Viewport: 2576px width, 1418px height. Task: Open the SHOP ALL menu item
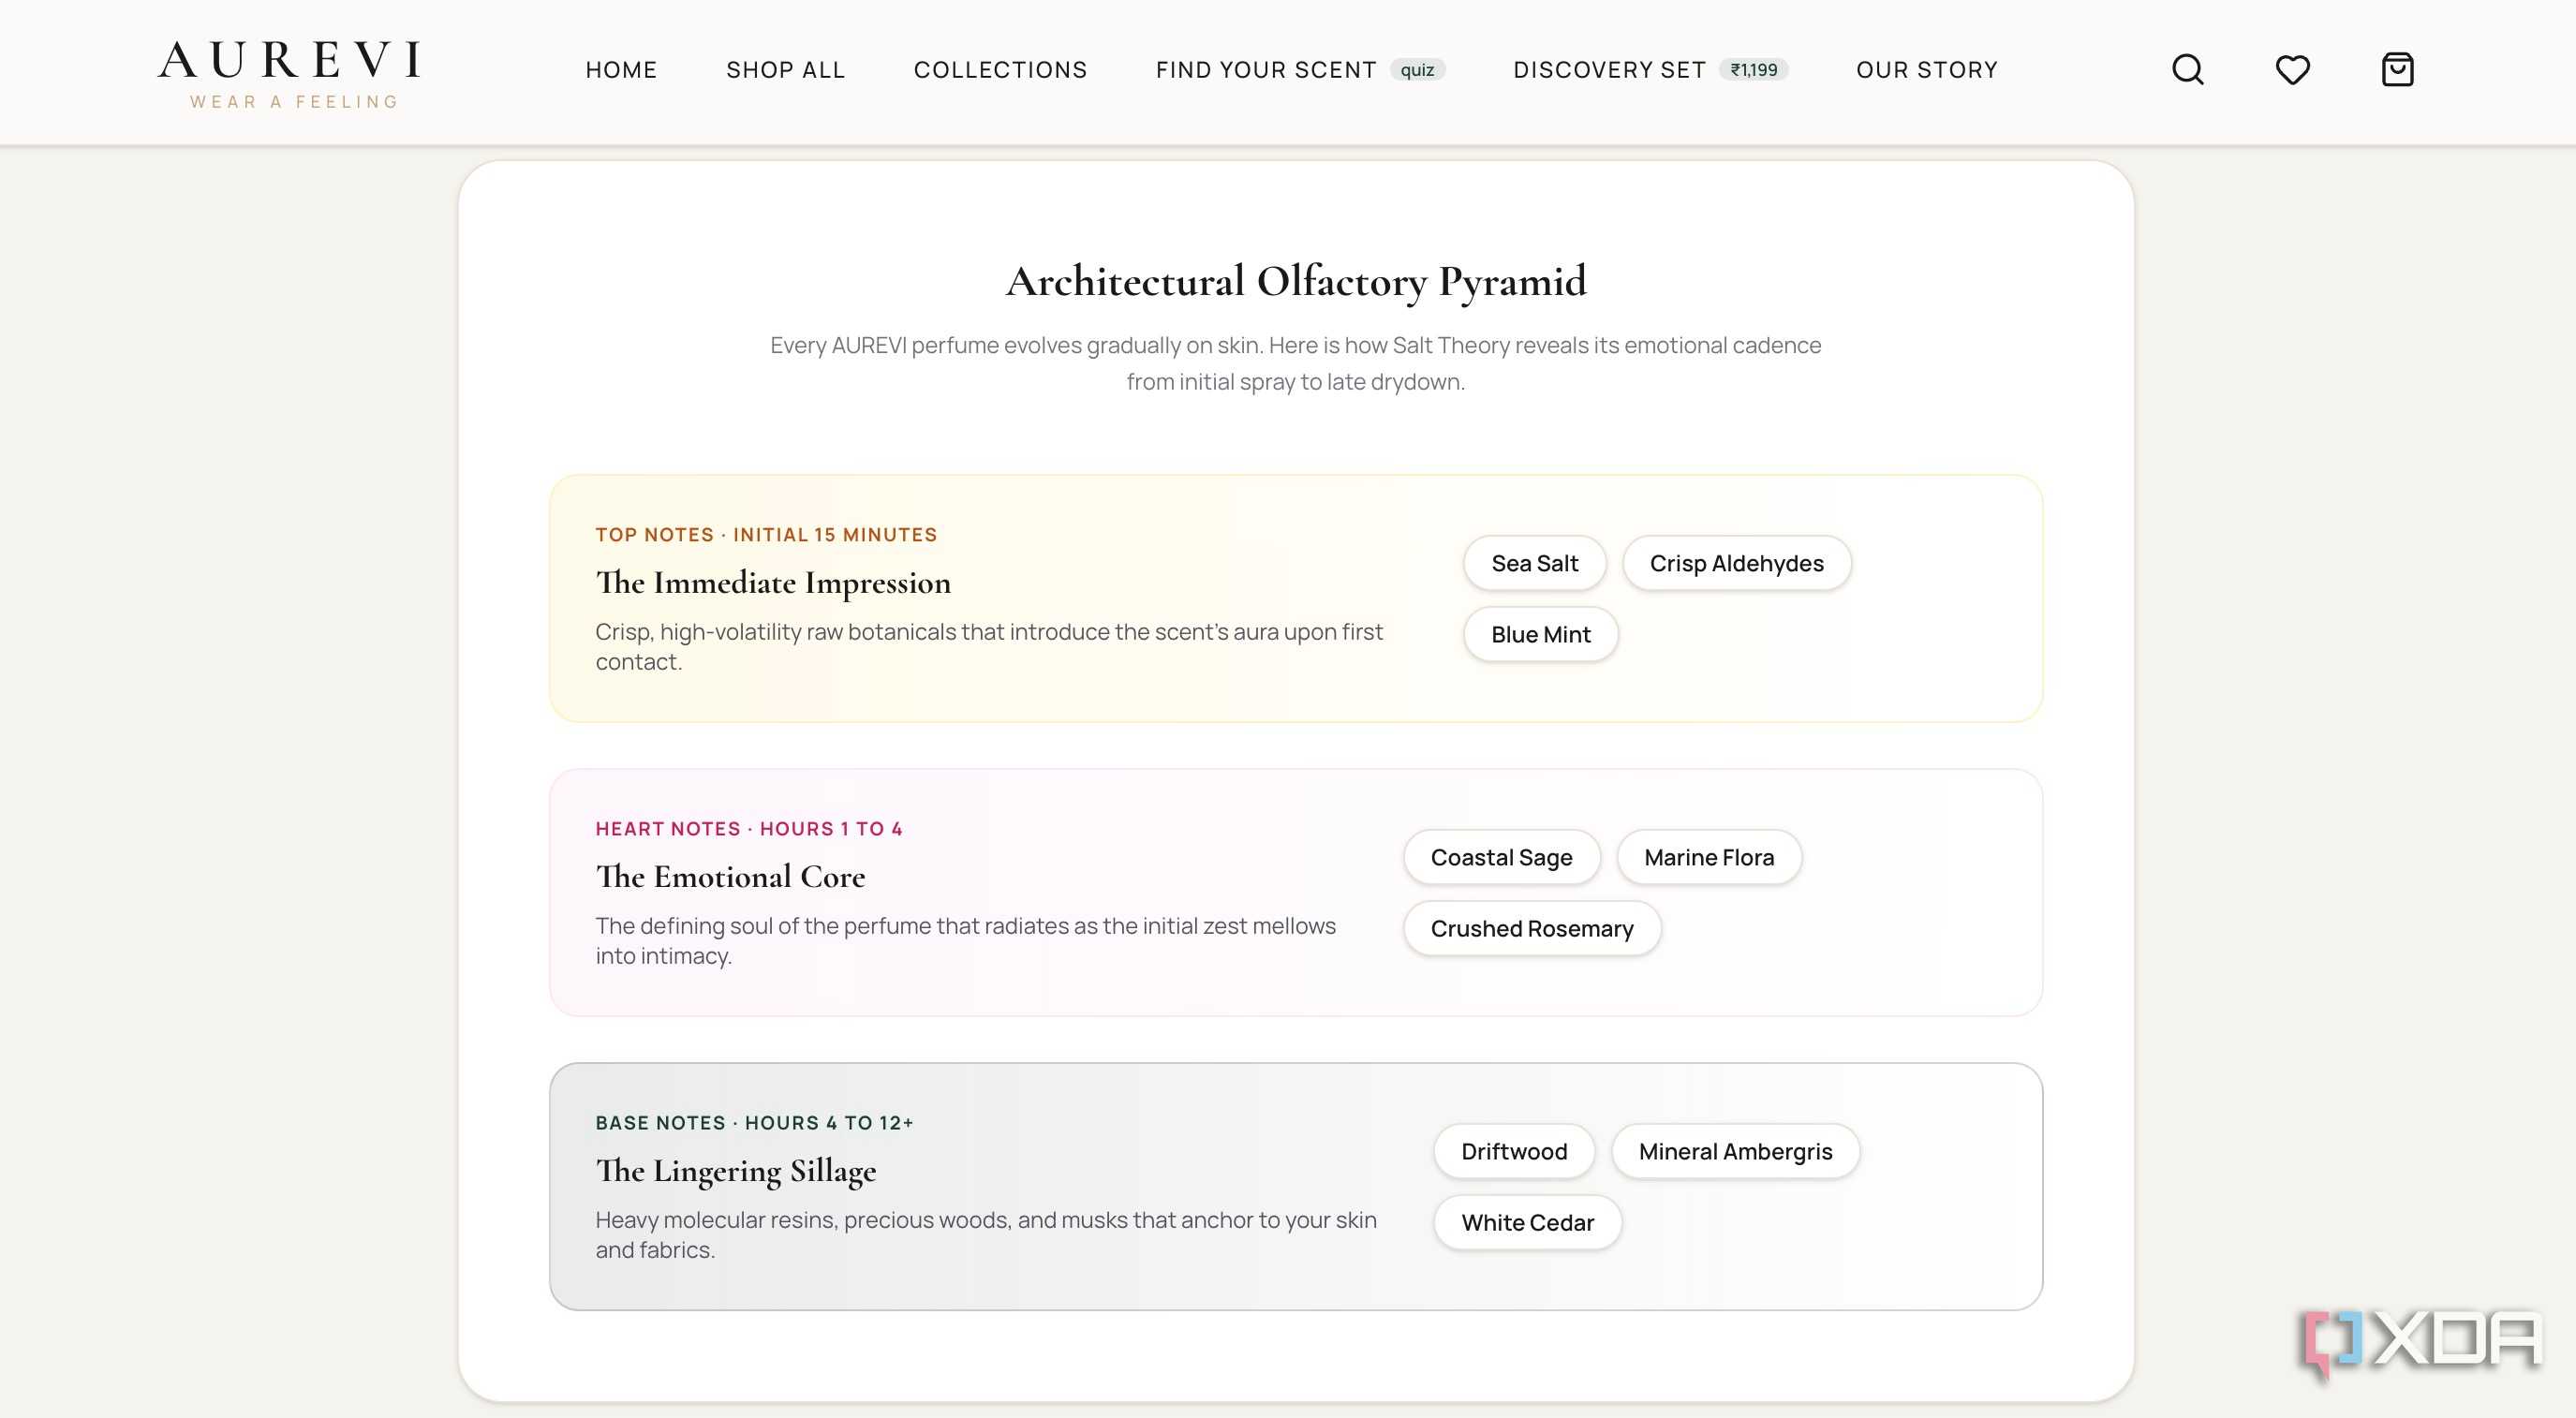(786, 70)
